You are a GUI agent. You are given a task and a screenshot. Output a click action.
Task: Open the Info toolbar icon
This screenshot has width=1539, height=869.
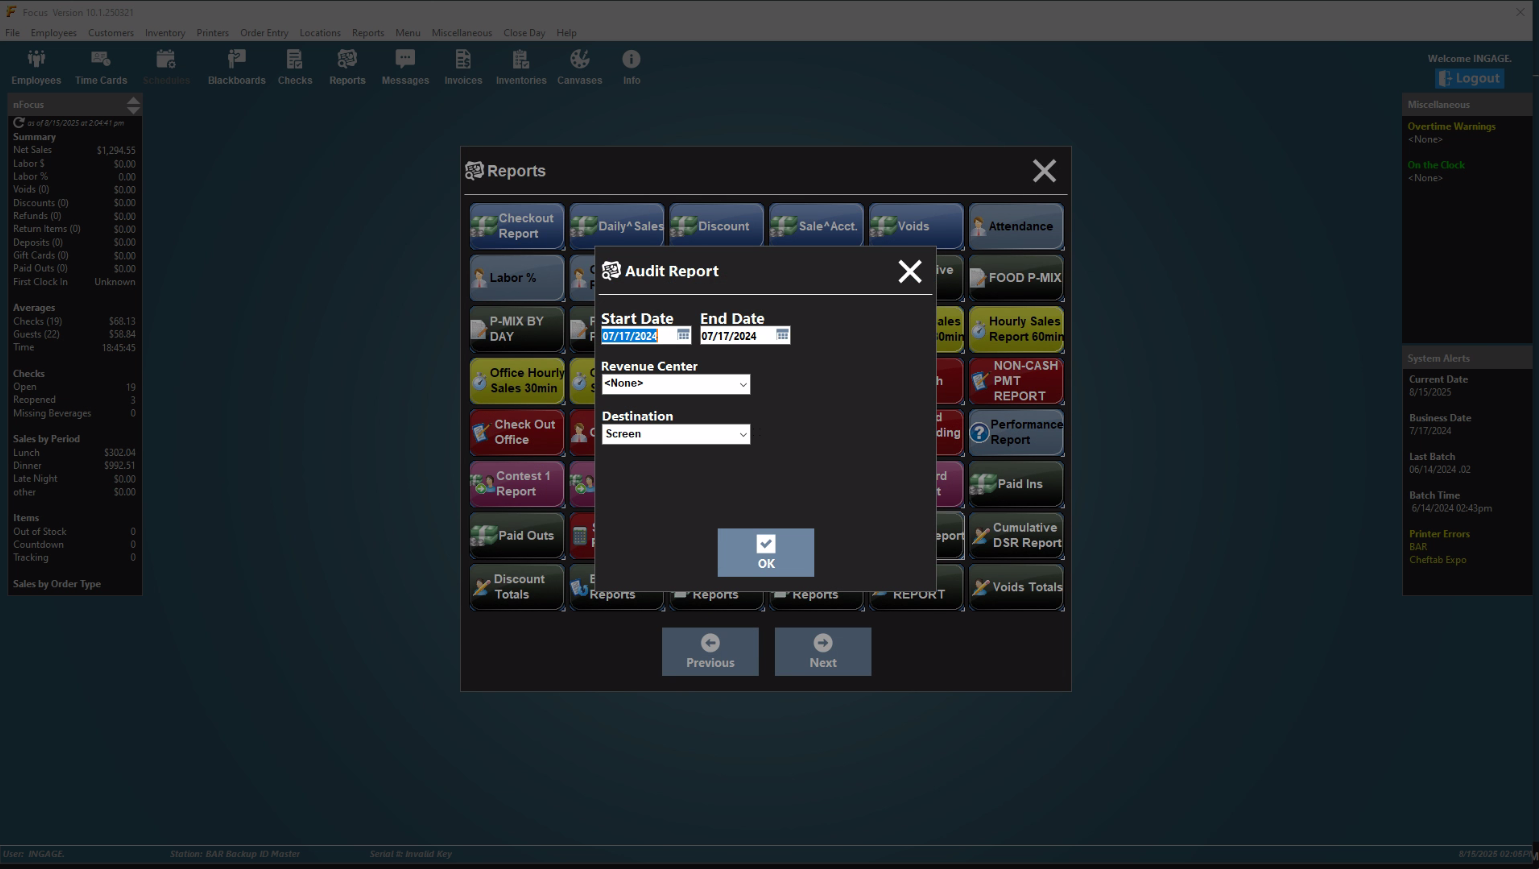click(x=631, y=67)
